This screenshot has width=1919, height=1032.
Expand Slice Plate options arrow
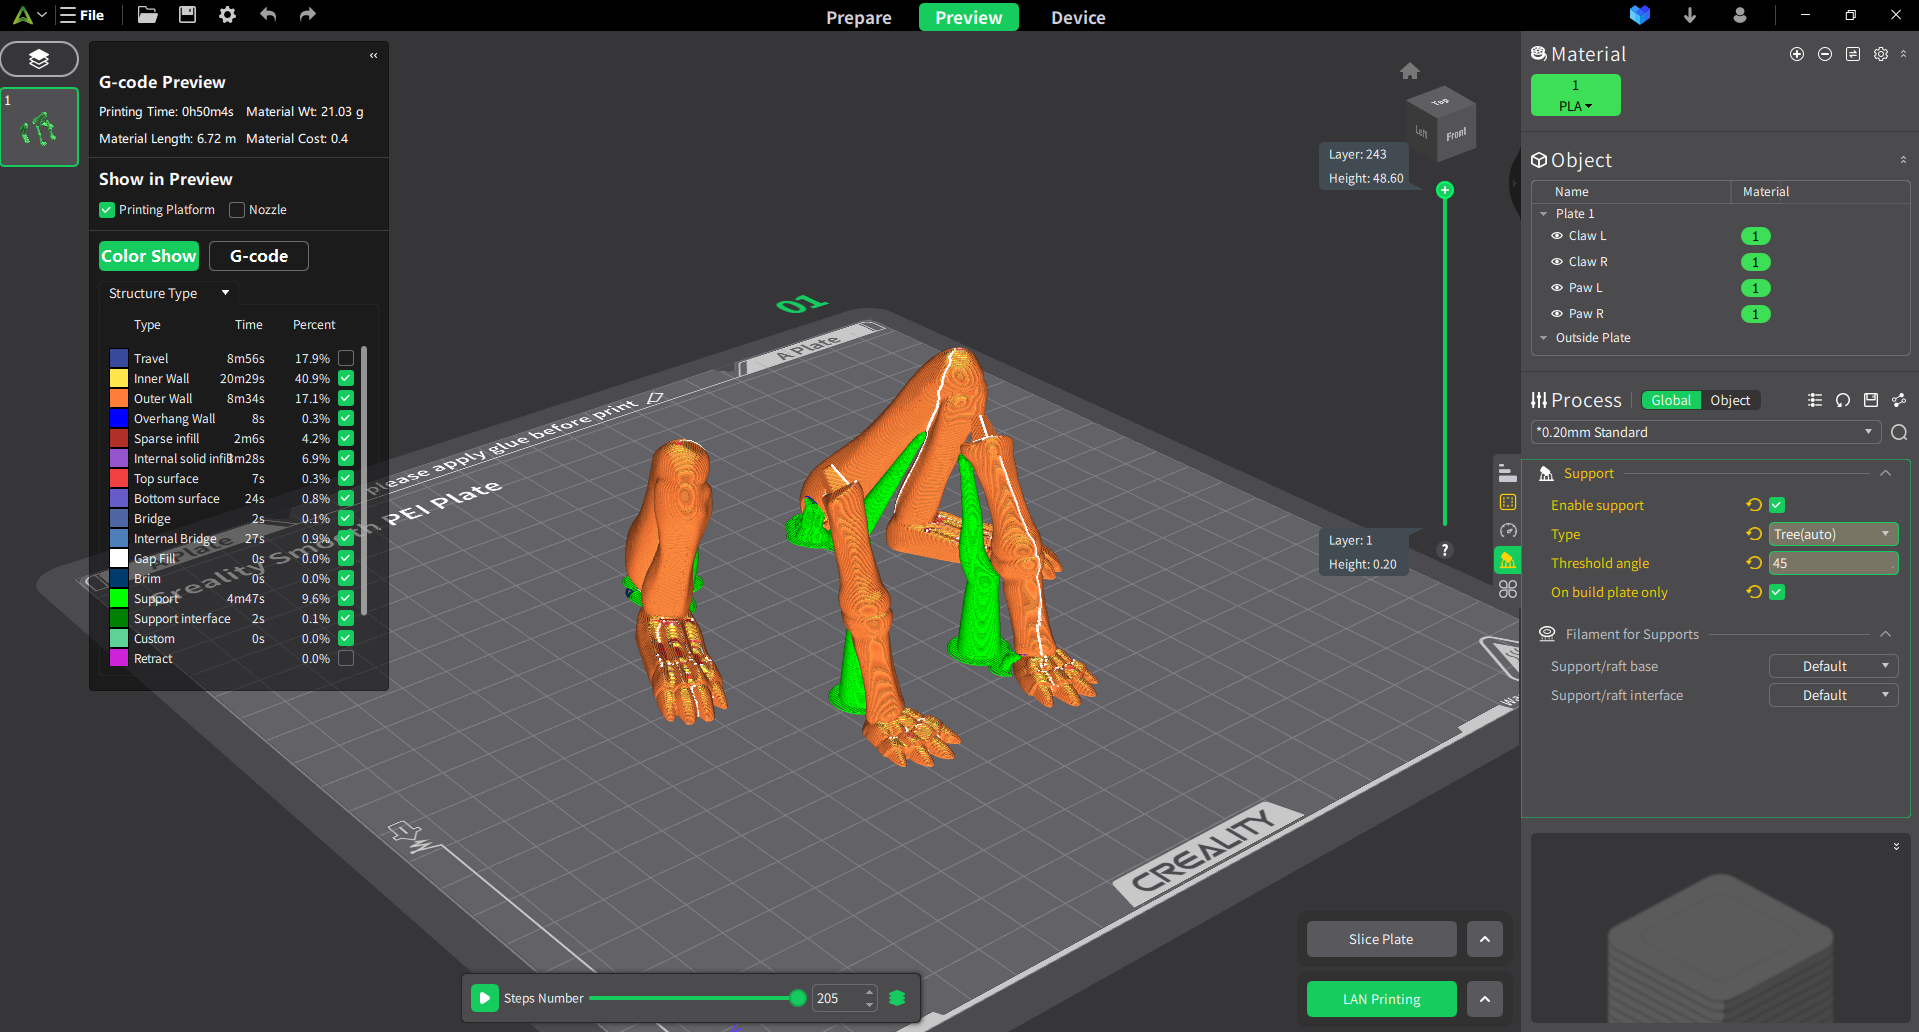click(1485, 939)
